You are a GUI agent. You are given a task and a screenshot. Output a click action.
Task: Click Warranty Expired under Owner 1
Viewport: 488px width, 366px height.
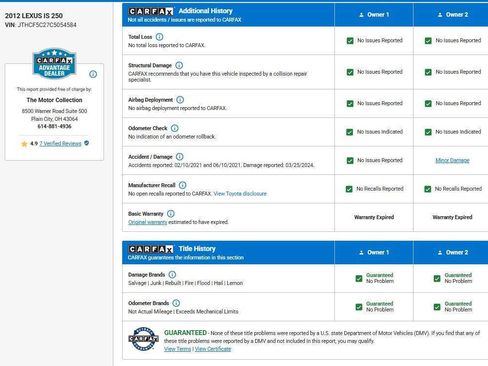pyautogui.click(x=374, y=217)
